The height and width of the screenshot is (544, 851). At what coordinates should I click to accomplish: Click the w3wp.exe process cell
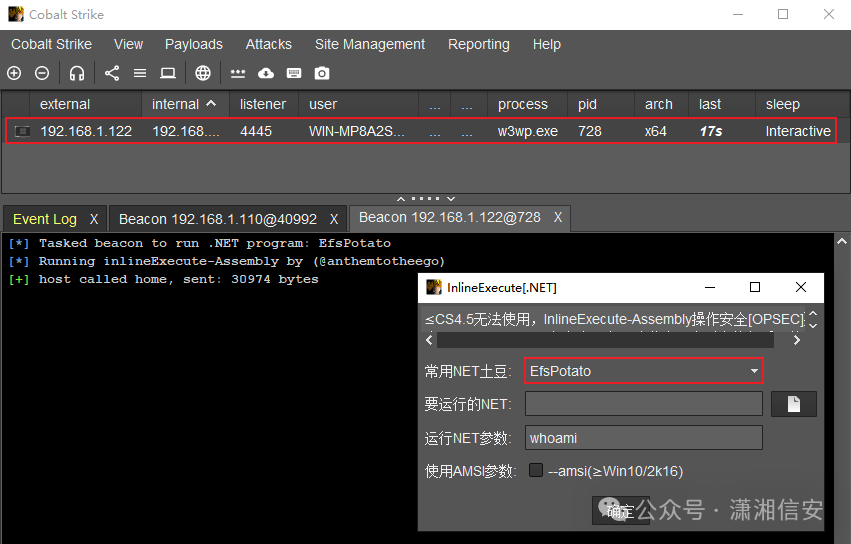(528, 131)
